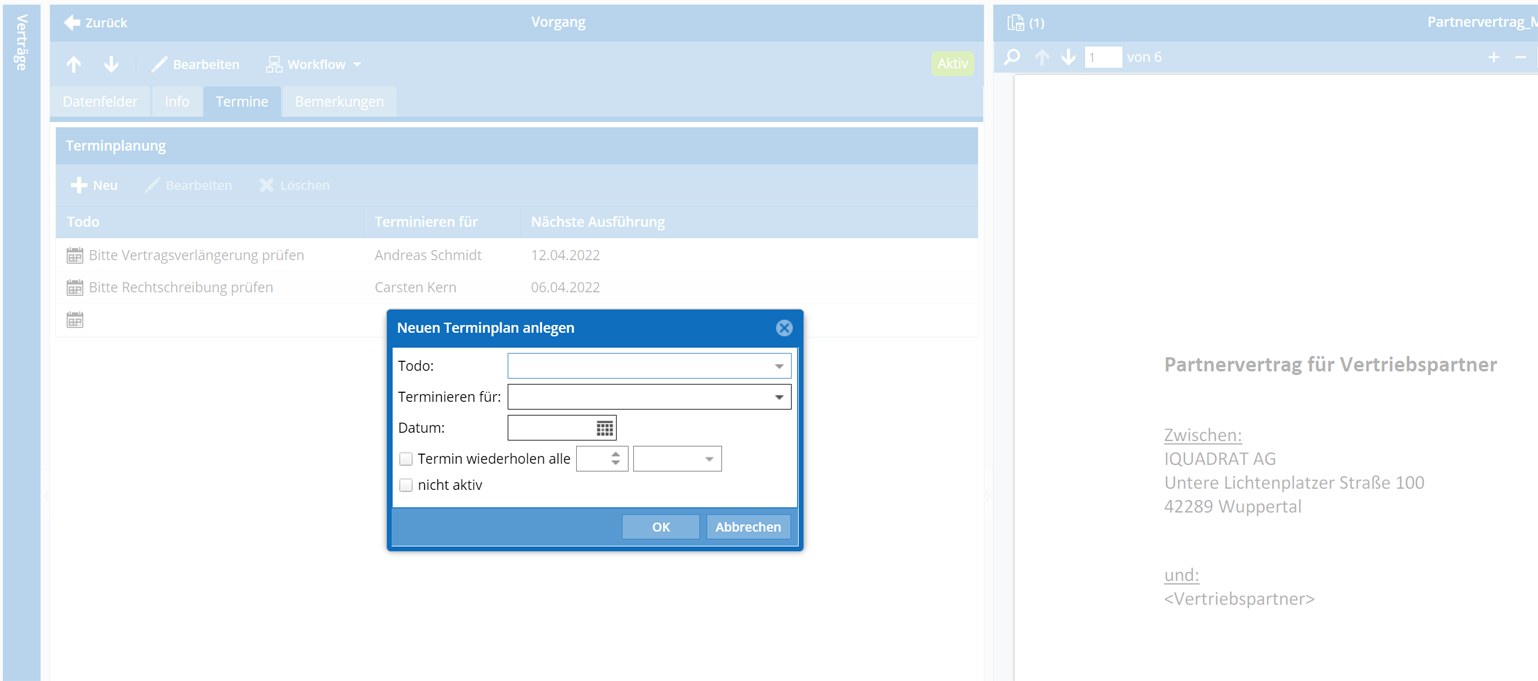The image size is (1538, 681).
Task: Switch to the Datenfelder tab
Action: click(100, 101)
